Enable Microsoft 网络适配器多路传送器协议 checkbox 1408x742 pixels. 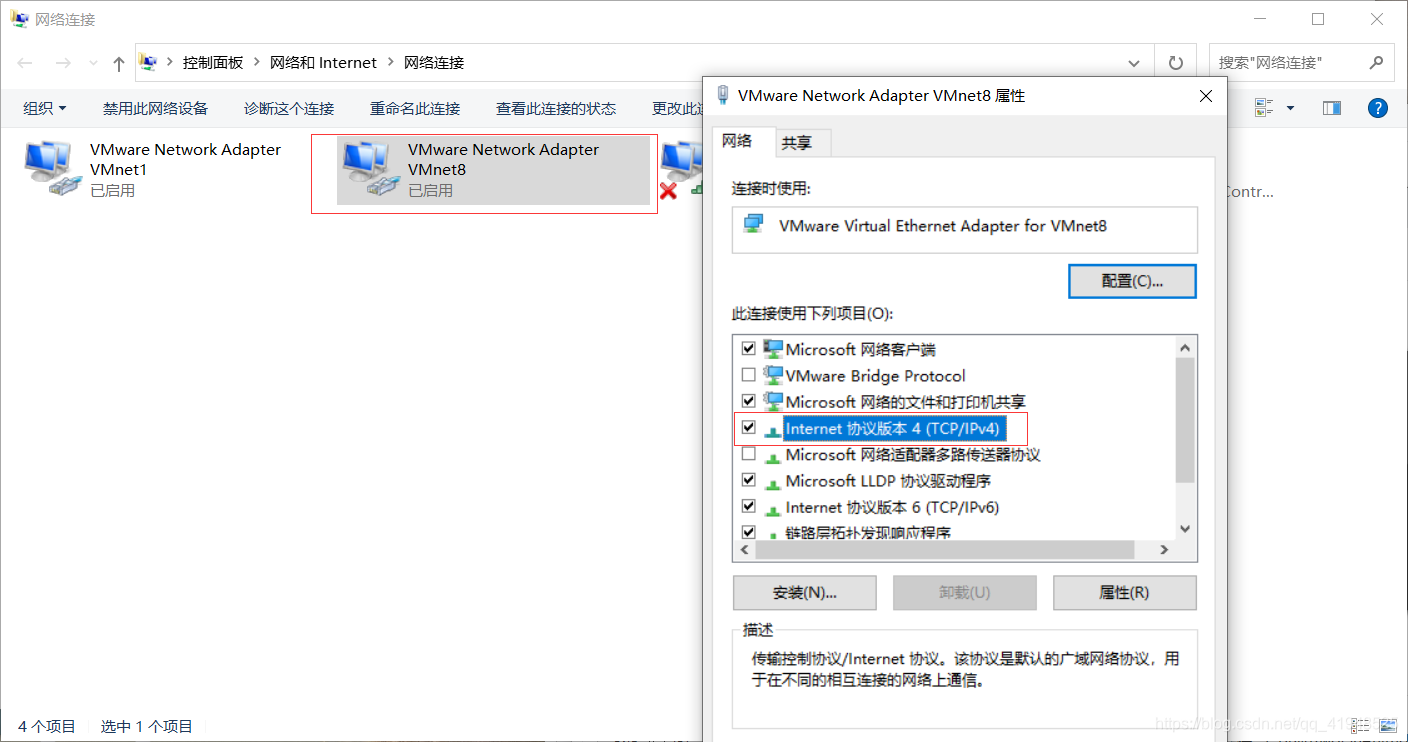coord(748,454)
